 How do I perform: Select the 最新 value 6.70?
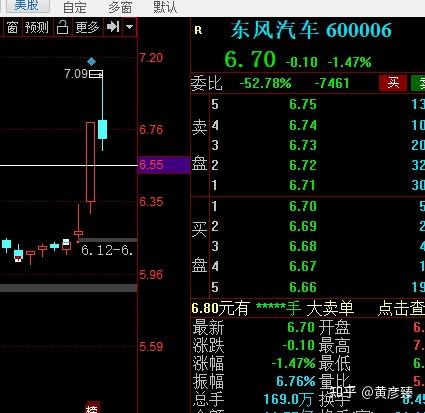coord(301,327)
